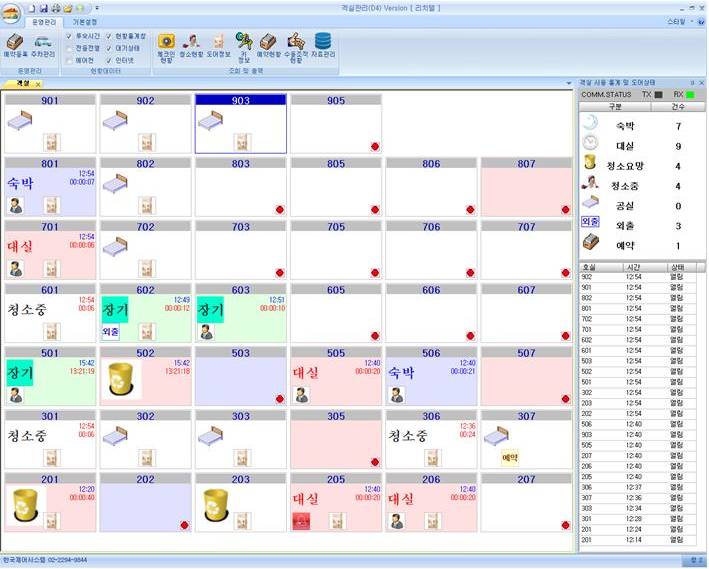The width and height of the screenshot is (709, 569).
Task: Enable the 전송전열 checkbox
Action: click(x=68, y=47)
